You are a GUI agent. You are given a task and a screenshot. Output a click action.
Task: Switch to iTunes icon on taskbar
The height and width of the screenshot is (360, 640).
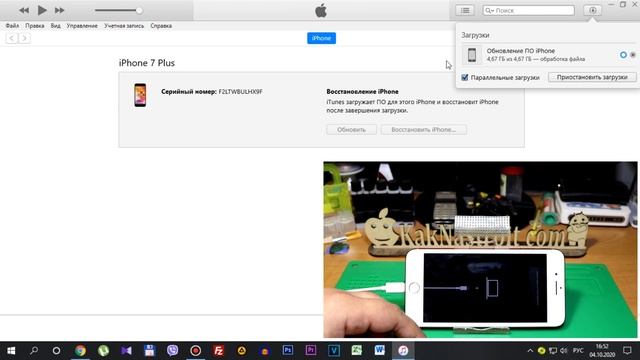403,351
